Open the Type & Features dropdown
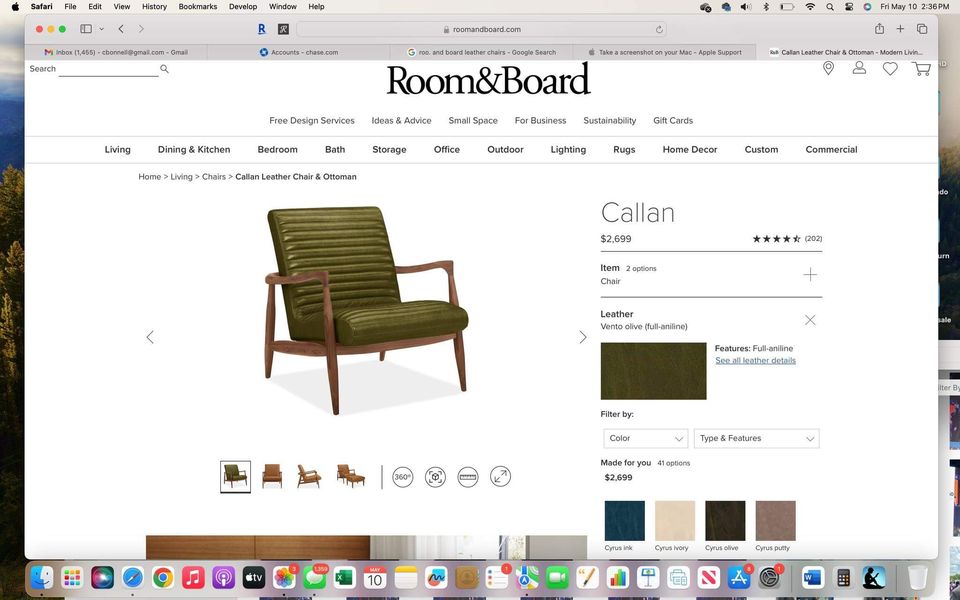 [x=756, y=438]
